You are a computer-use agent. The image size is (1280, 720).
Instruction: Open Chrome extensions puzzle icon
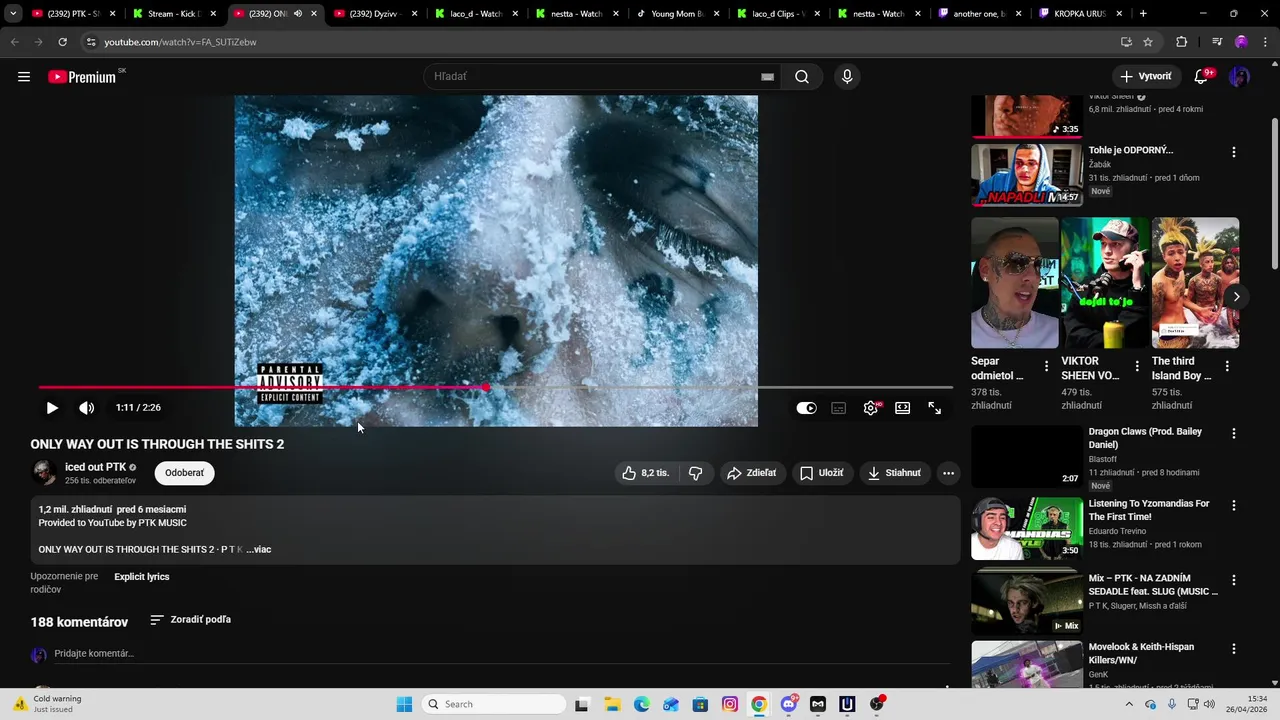1181,42
